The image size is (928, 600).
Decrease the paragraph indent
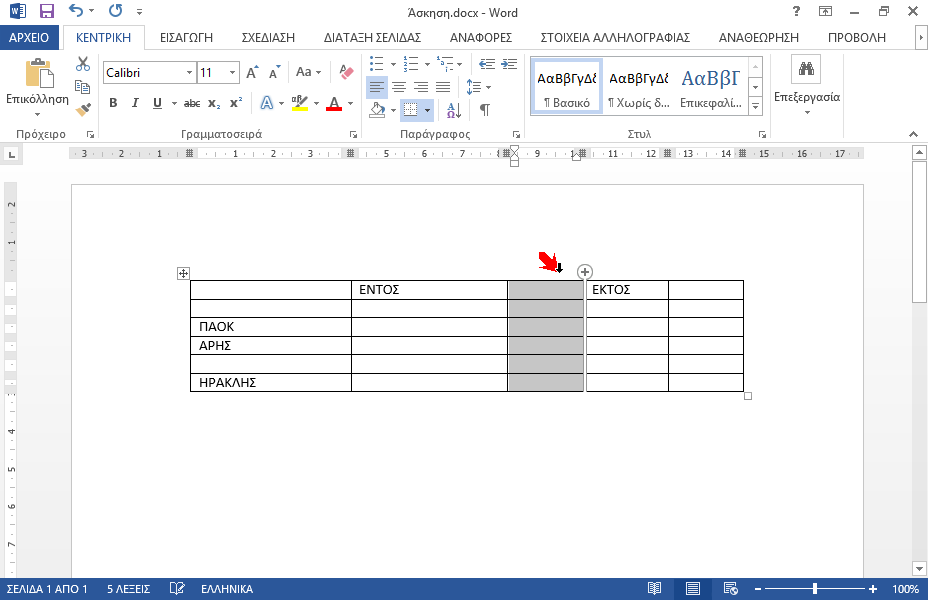[486, 64]
